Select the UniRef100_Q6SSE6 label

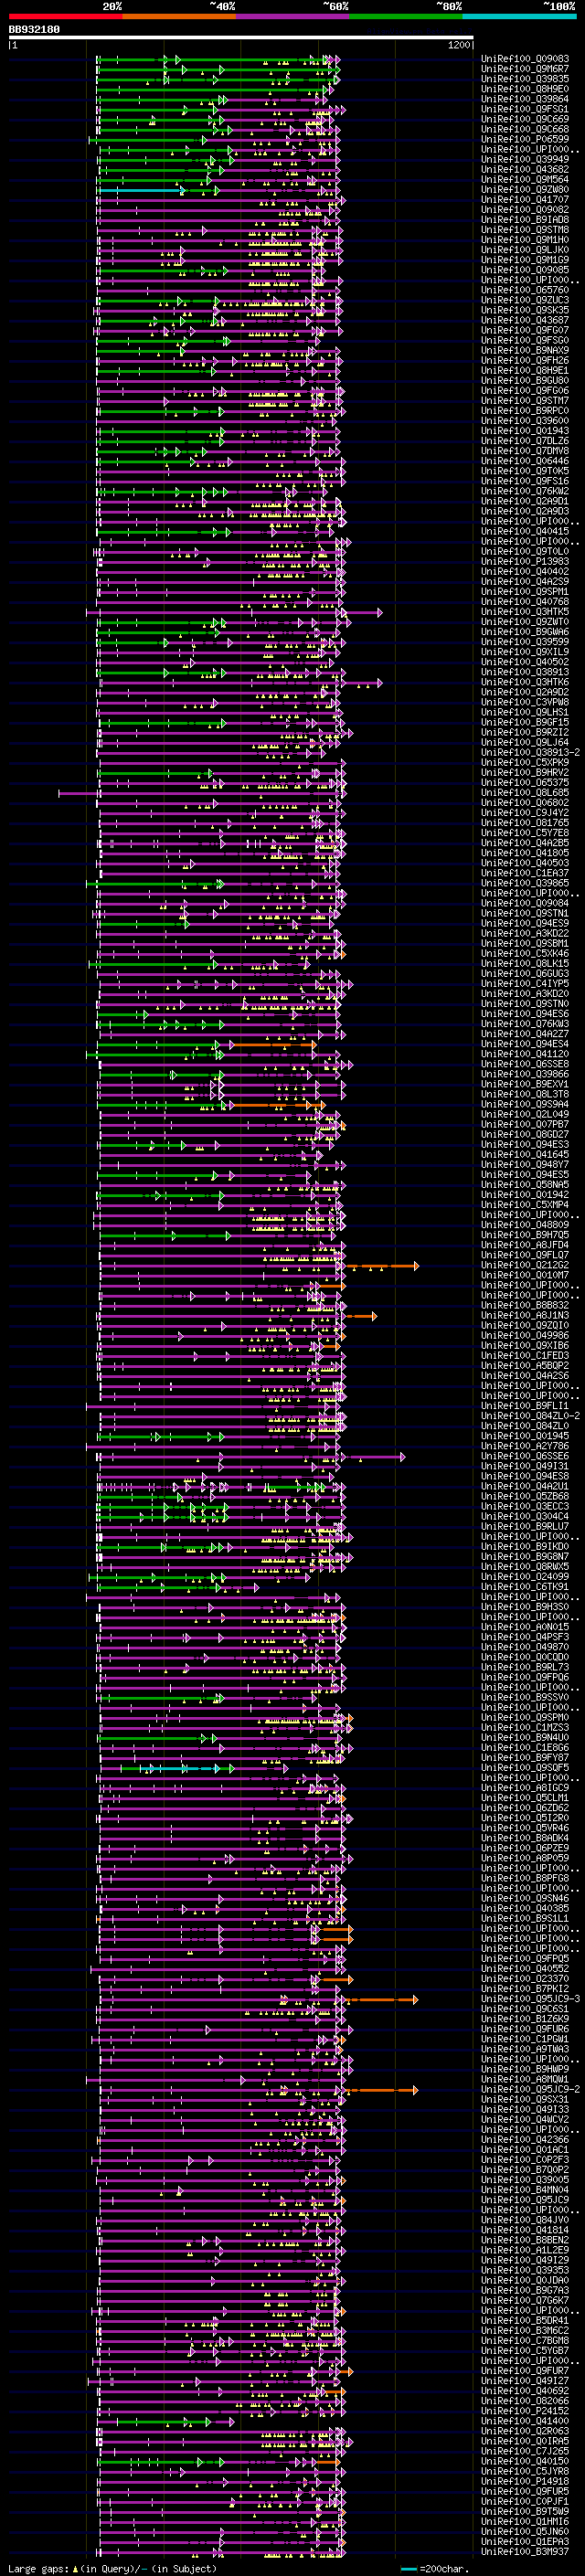pos(525,1457)
